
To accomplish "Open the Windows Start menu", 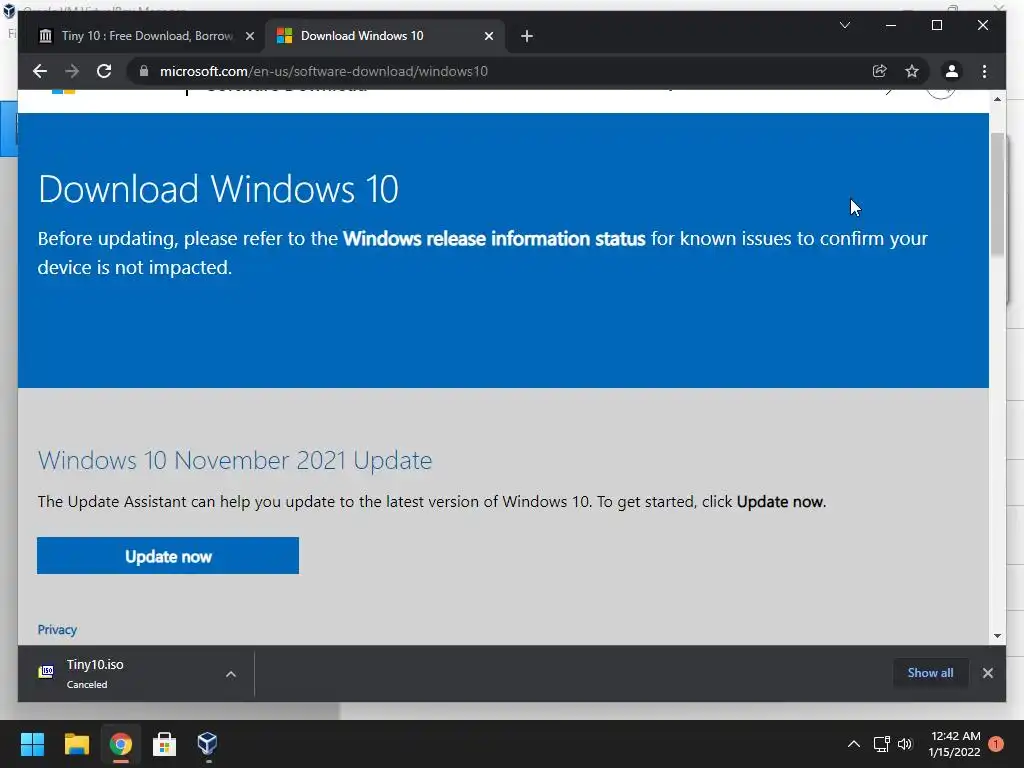I will point(32,744).
